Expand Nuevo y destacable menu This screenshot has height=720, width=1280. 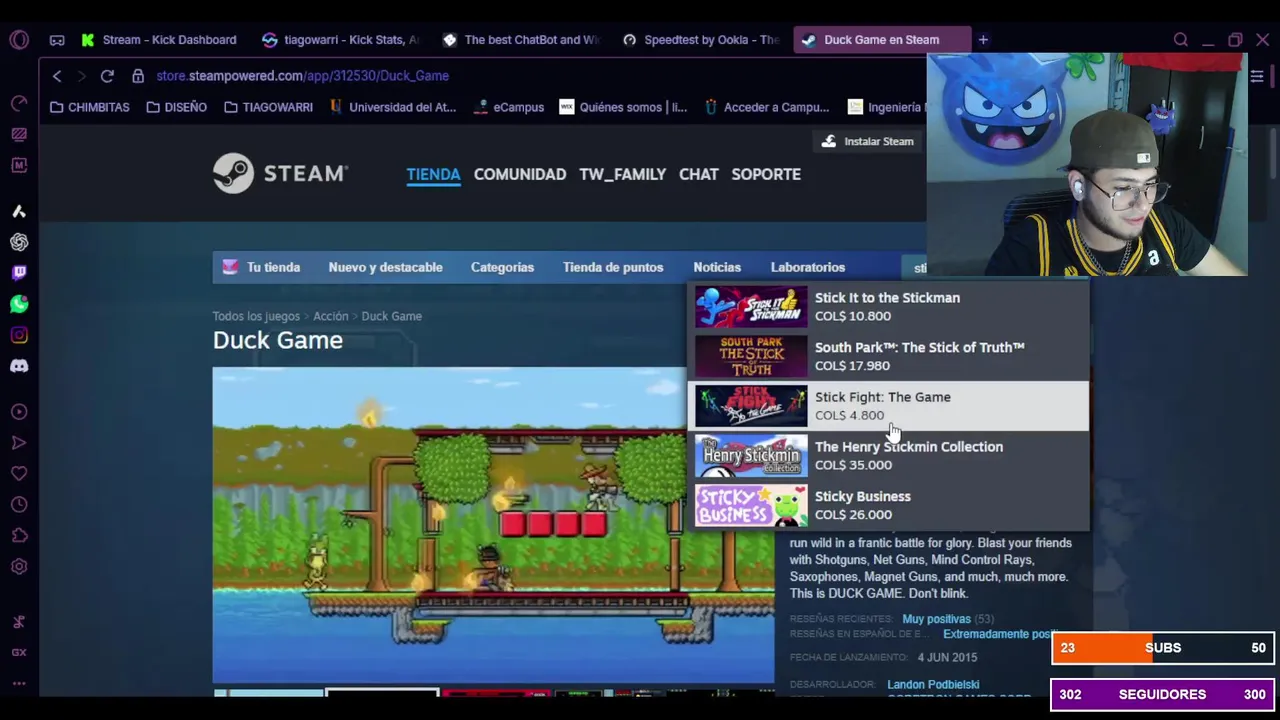(385, 267)
